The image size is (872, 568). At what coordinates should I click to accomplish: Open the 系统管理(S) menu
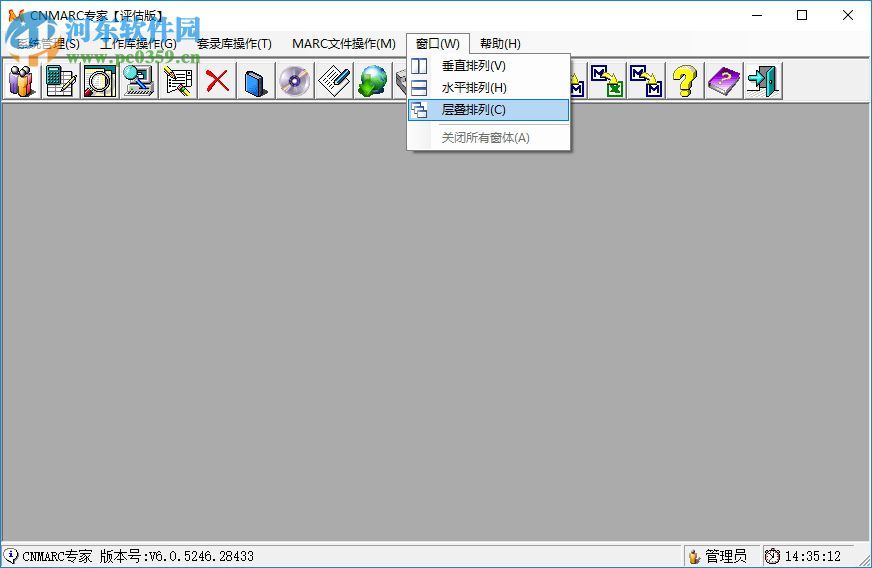click(x=47, y=43)
